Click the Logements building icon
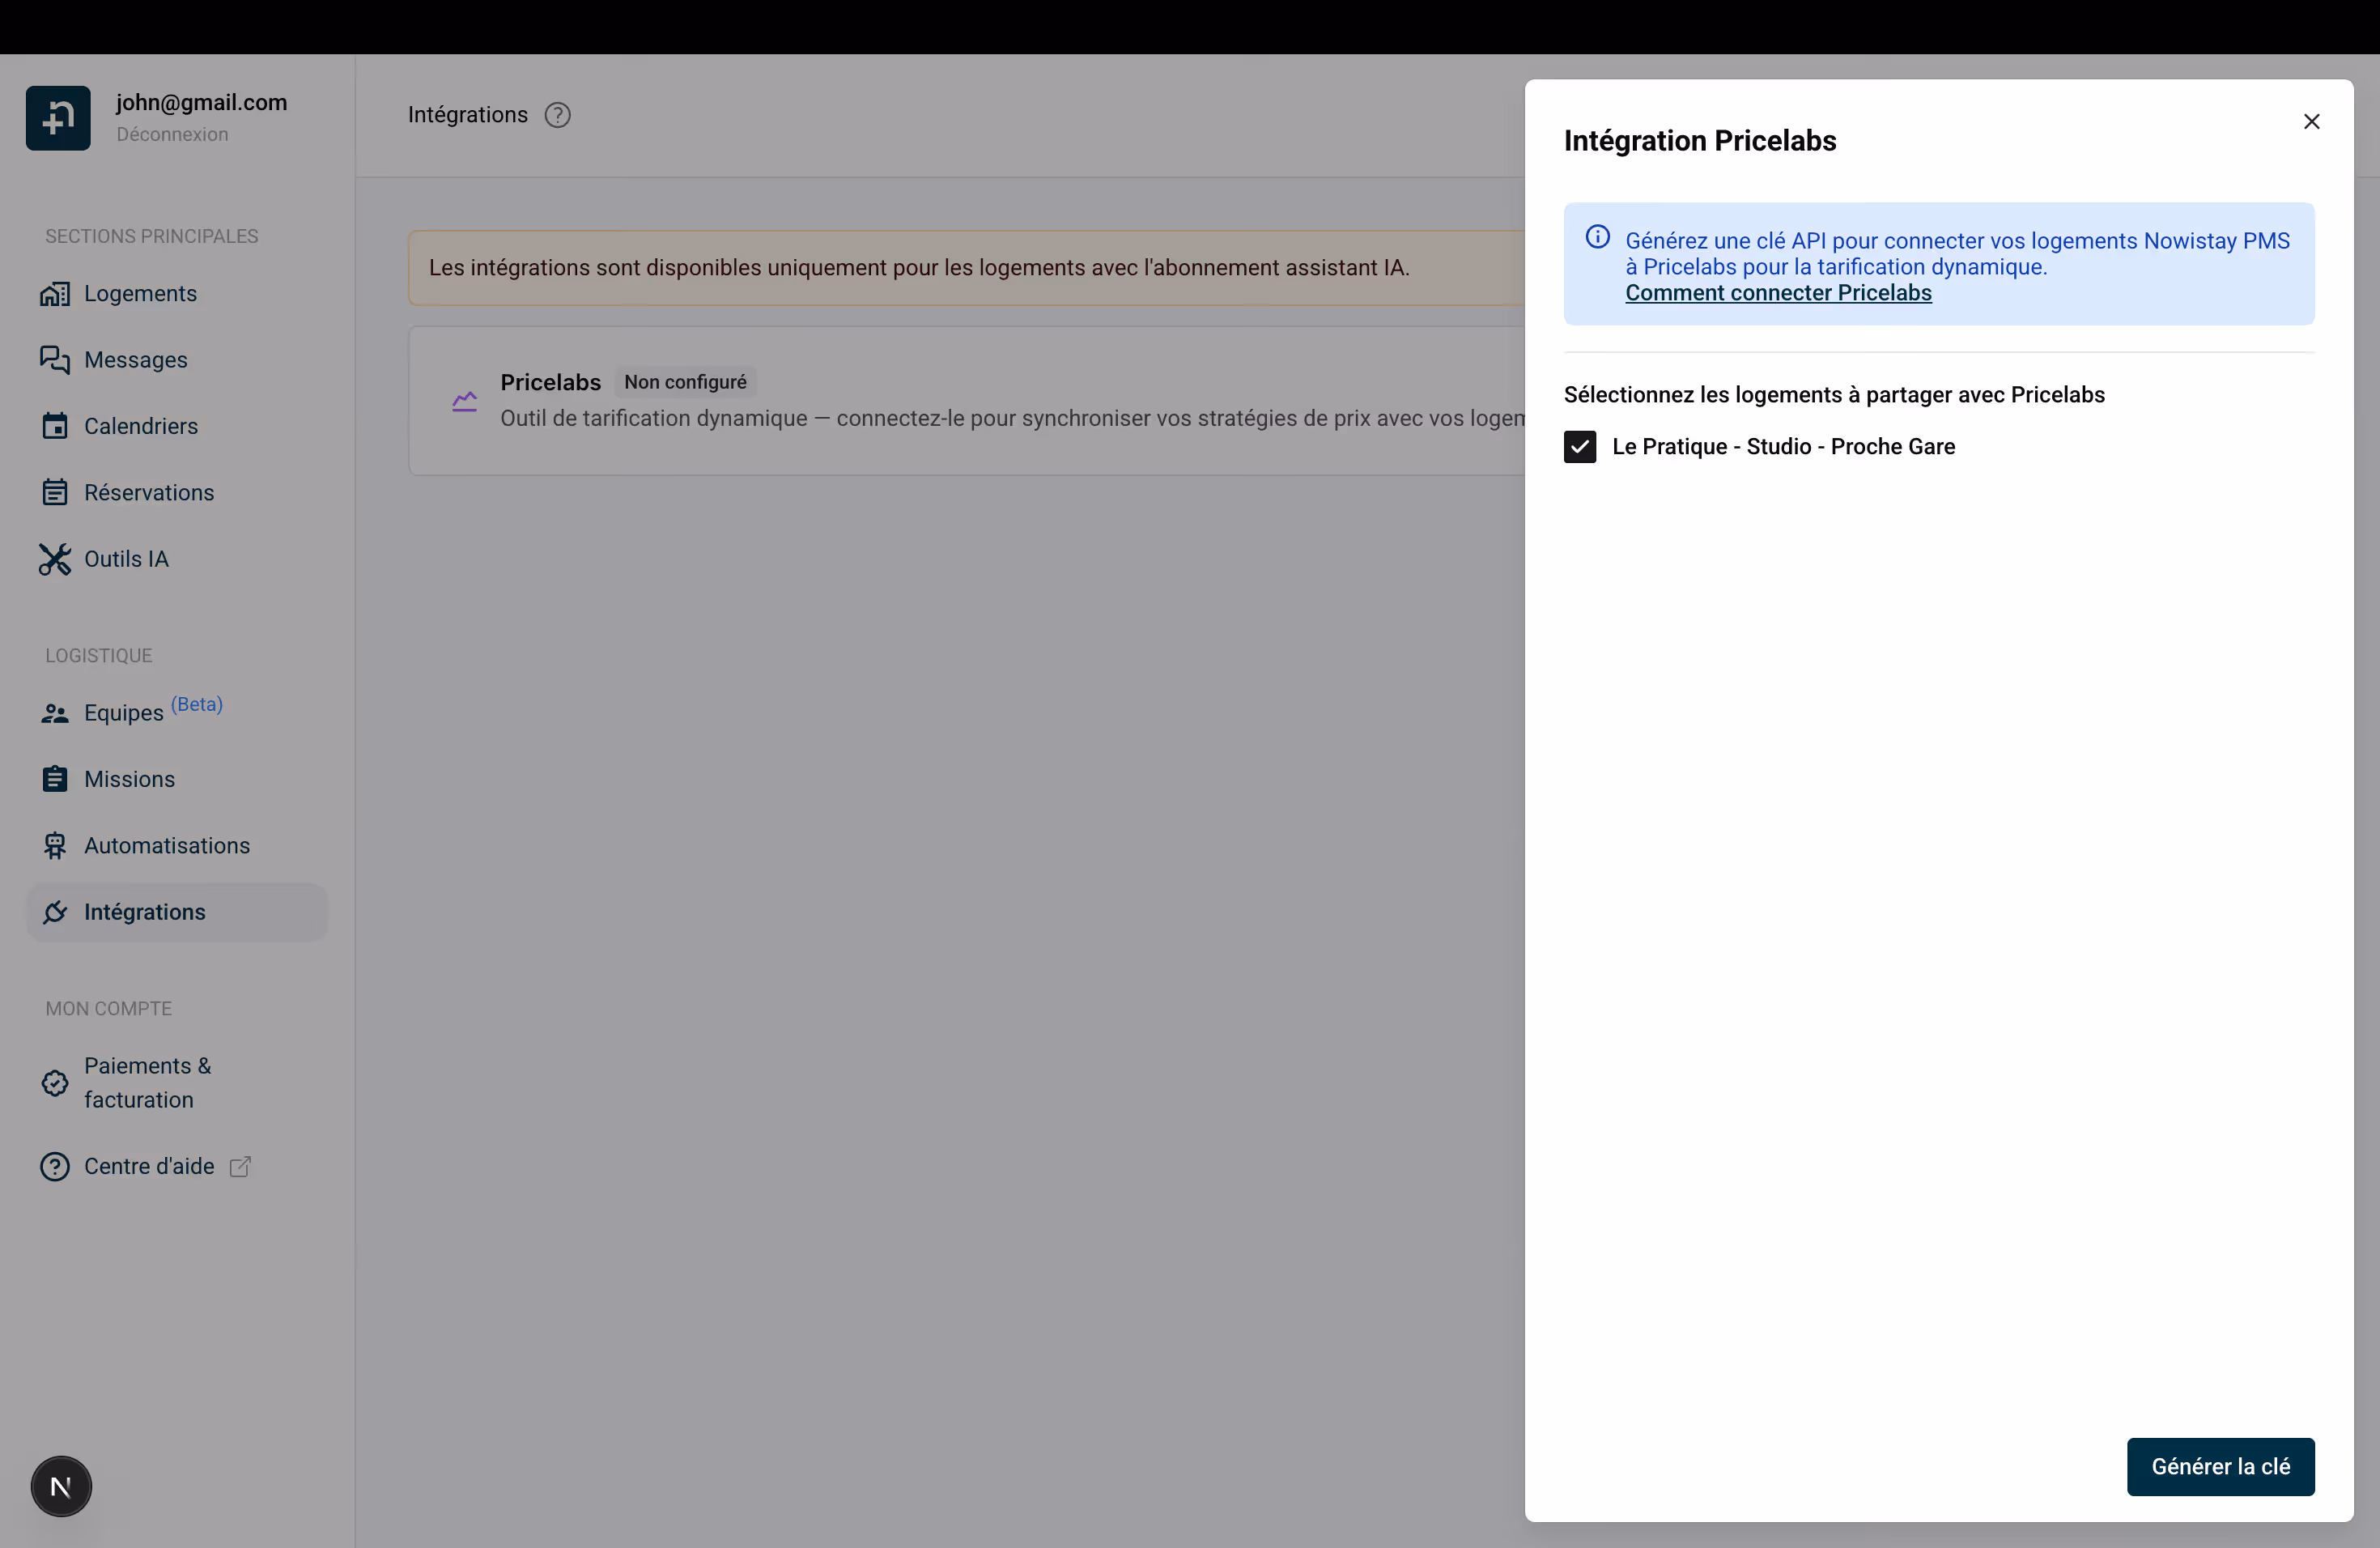The height and width of the screenshot is (1548, 2380). click(55, 294)
